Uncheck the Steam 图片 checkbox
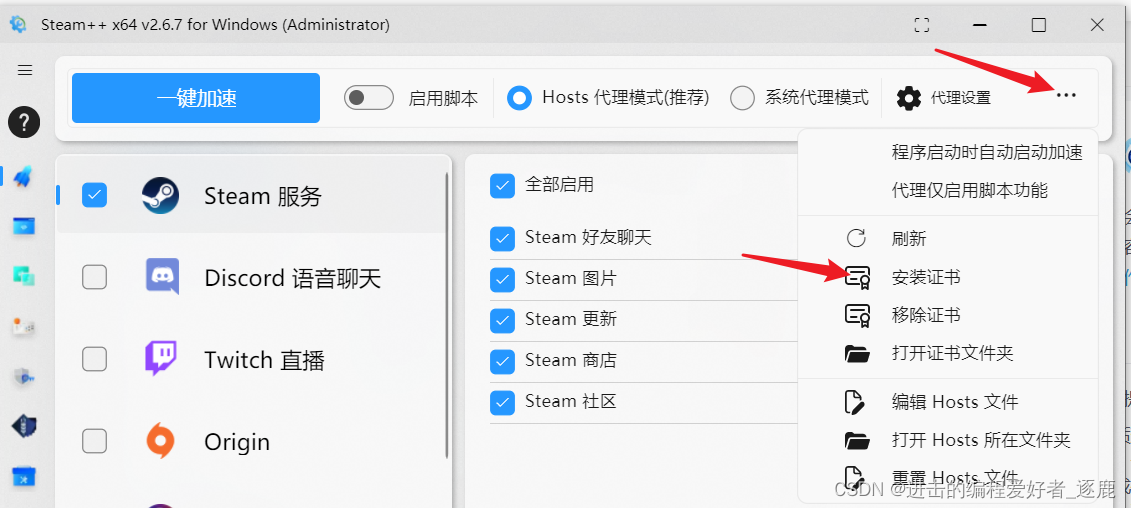Viewport: 1131px width, 508px height. (502, 279)
